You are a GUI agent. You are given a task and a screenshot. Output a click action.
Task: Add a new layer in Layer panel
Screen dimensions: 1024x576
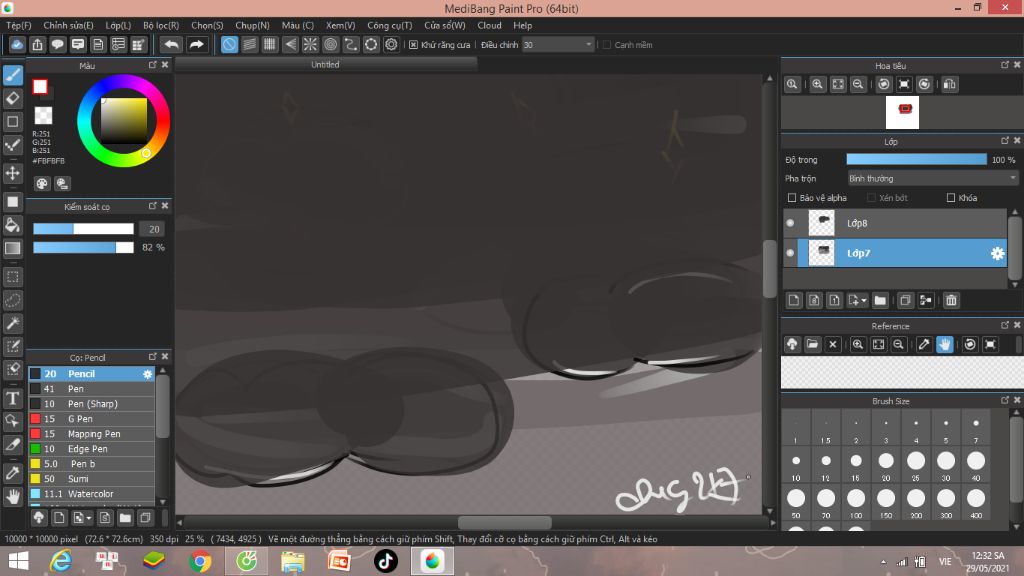793,300
